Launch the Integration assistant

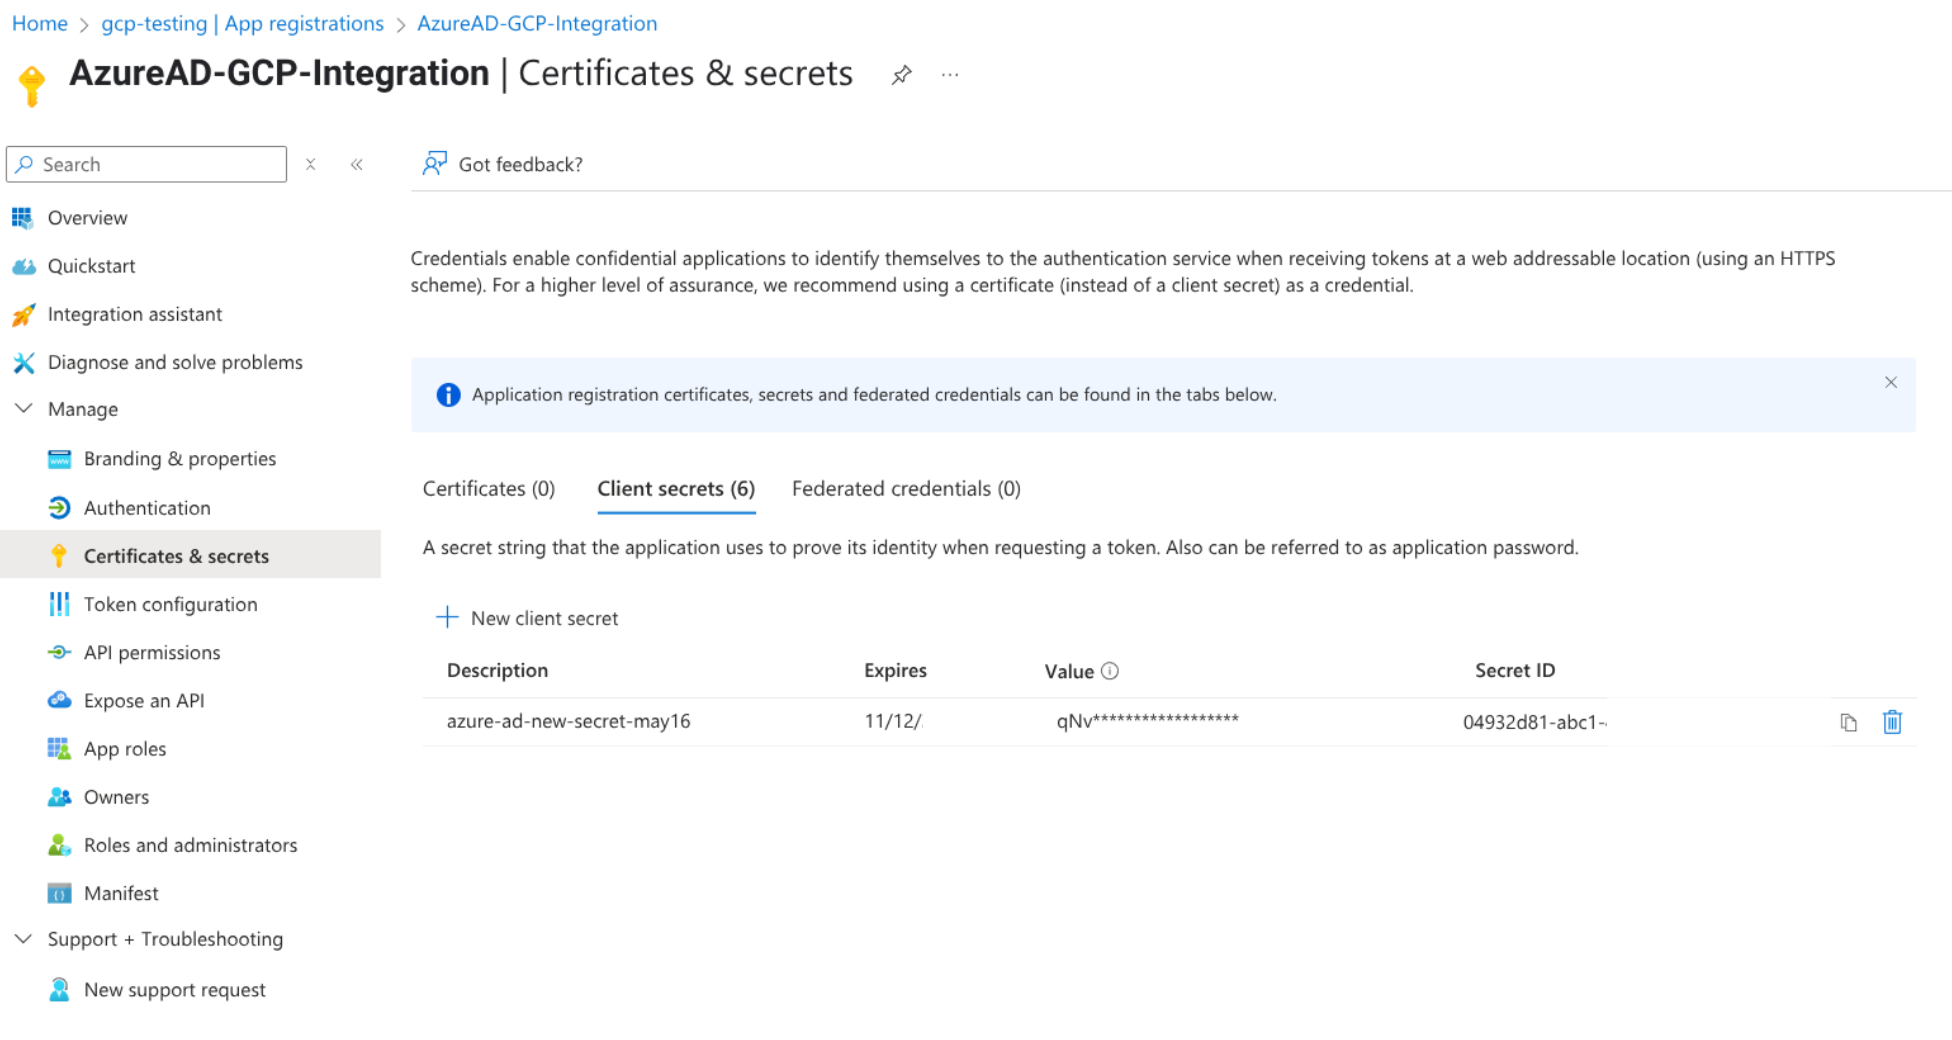pyautogui.click(x=135, y=314)
